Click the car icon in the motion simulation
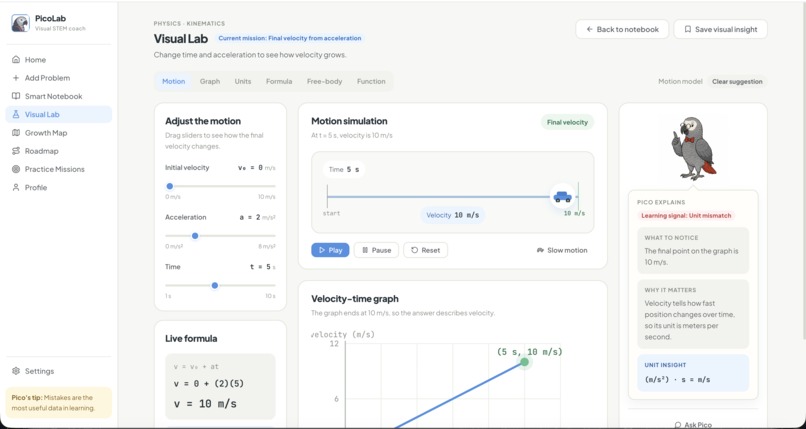Screen dimensions: 806x429 562,196
